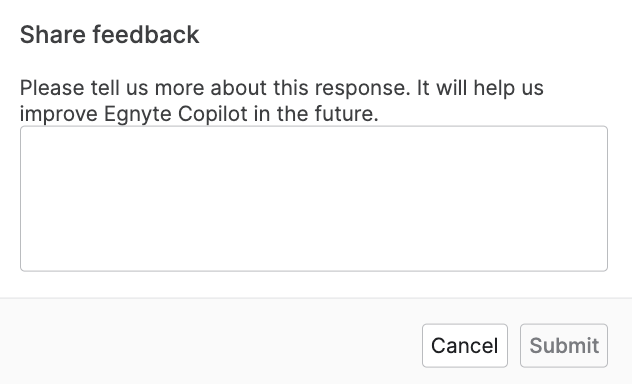
Task: Abort feedback by clicking Cancel
Action: tap(465, 346)
